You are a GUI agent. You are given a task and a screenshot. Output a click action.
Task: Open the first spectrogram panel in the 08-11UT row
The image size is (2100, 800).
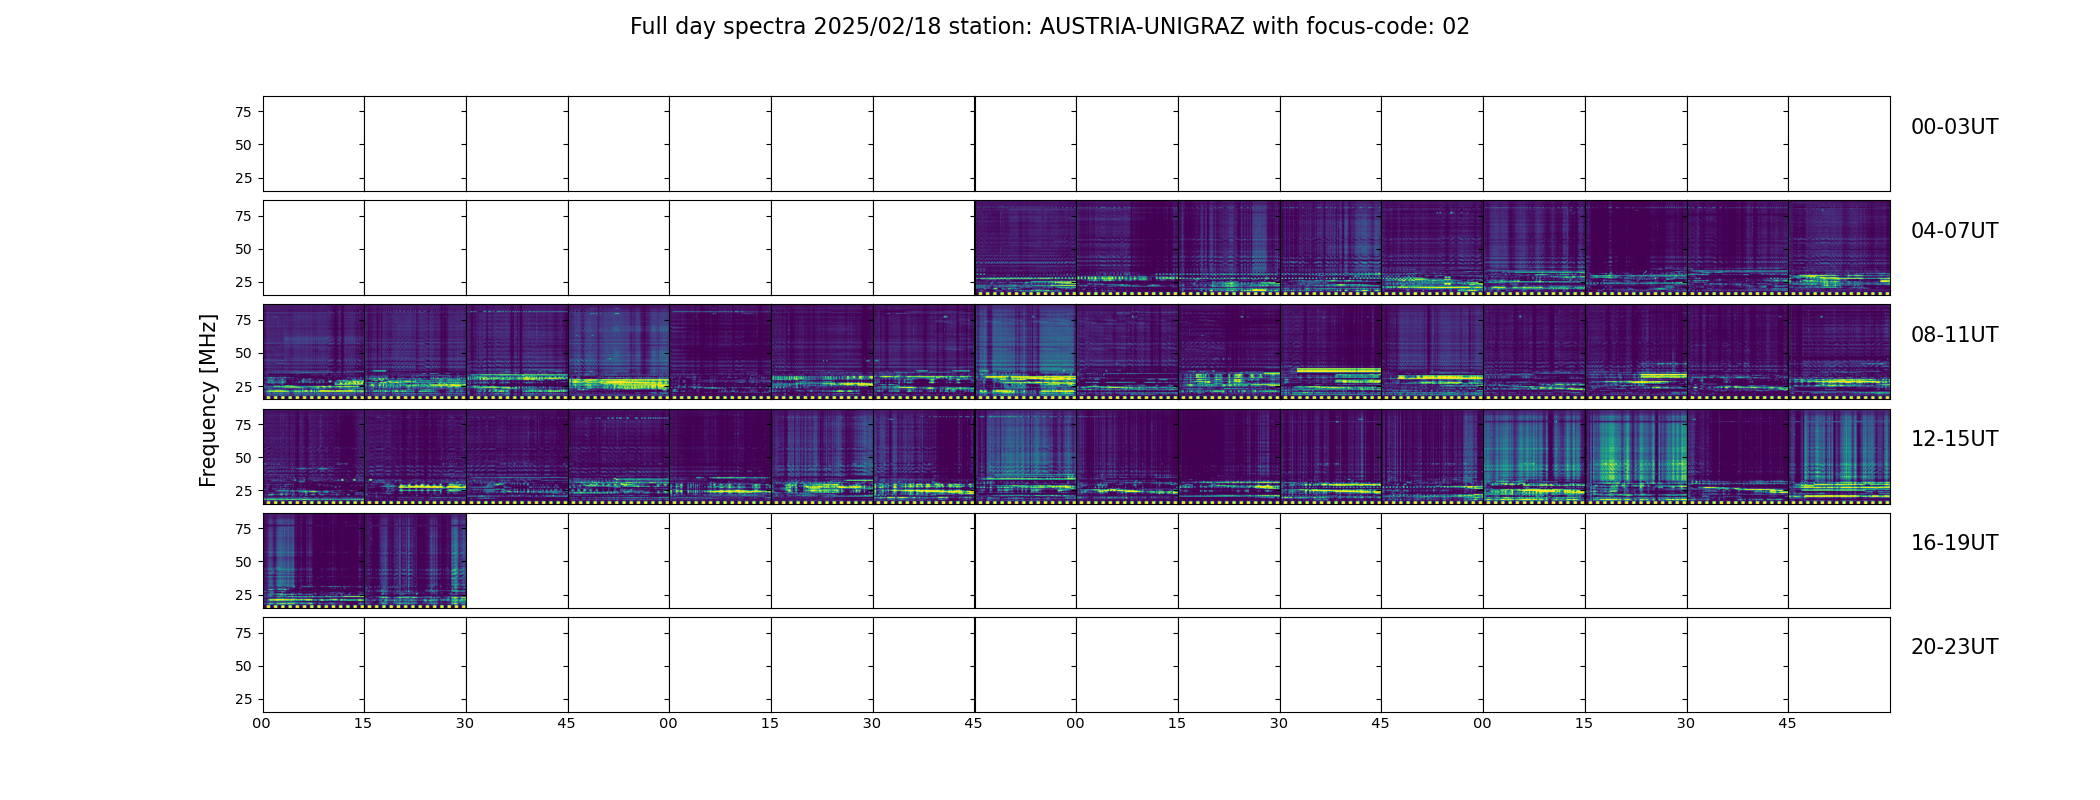point(314,352)
